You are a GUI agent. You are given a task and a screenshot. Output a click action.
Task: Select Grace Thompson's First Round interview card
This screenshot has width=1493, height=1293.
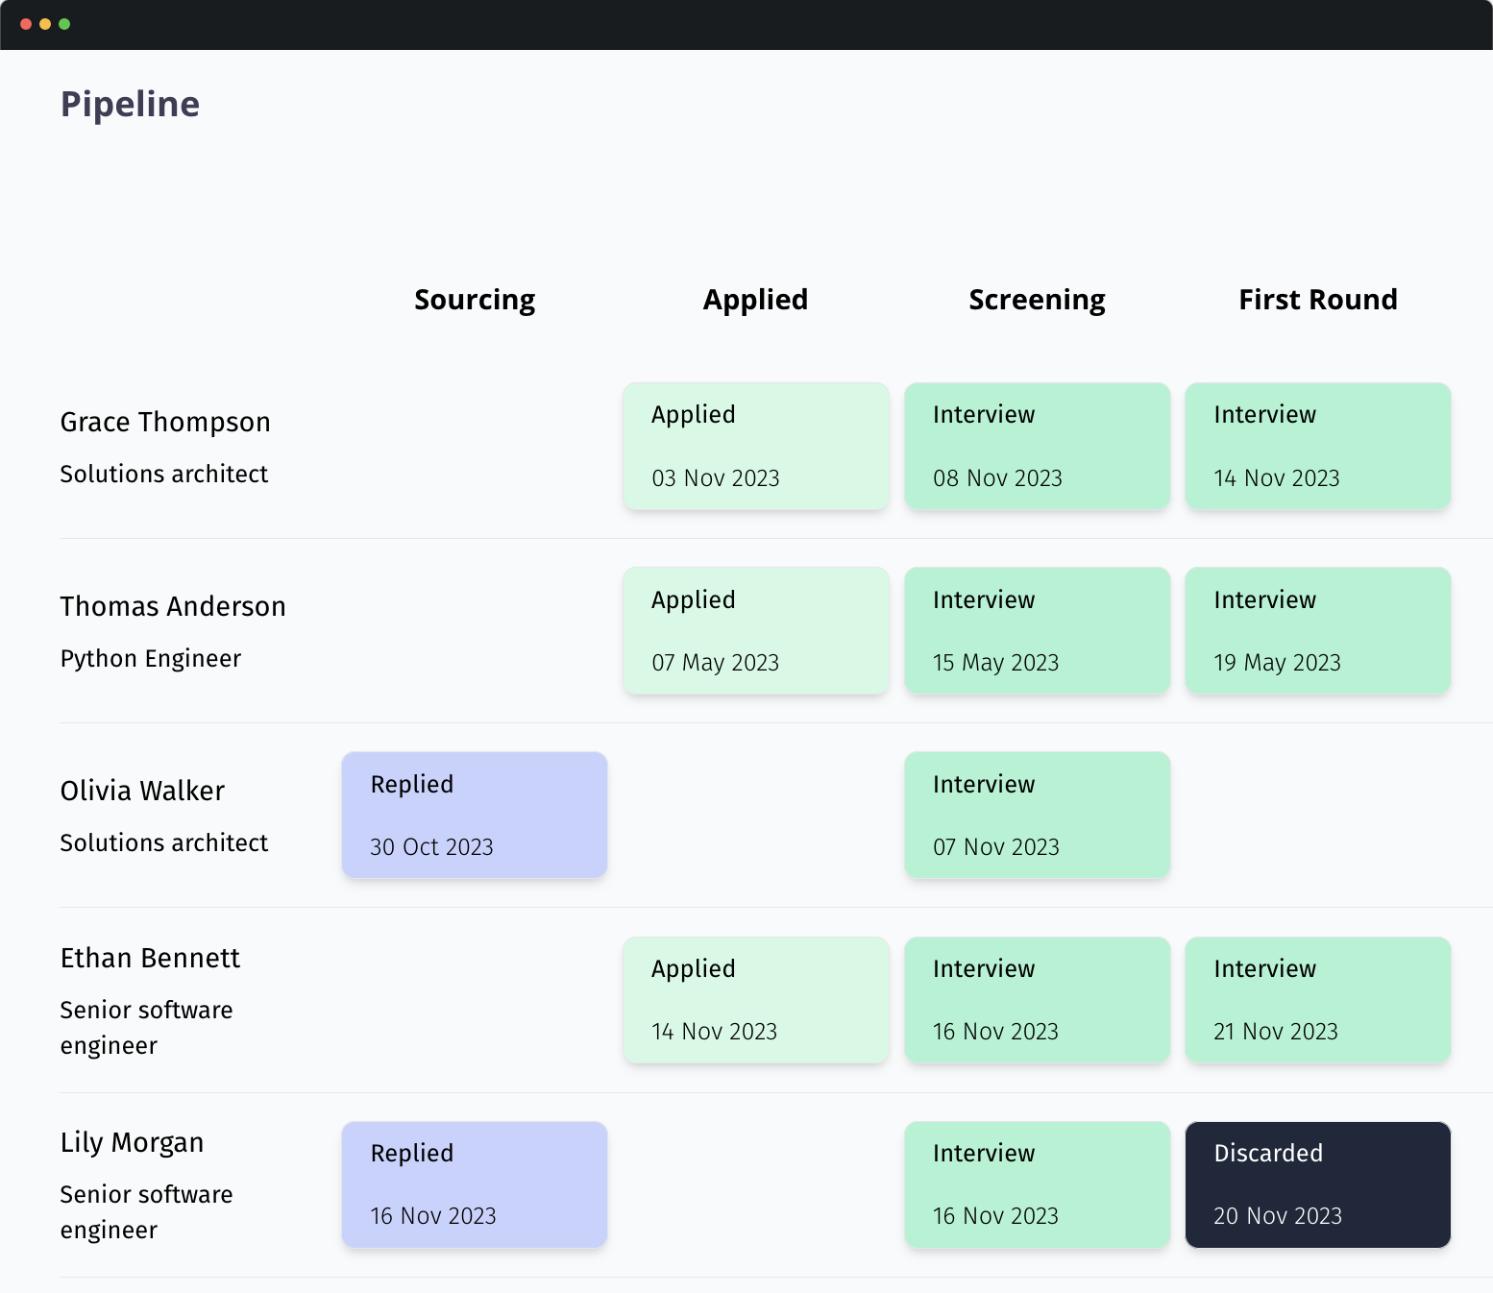pyautogui.click(x=1317, y=445)
